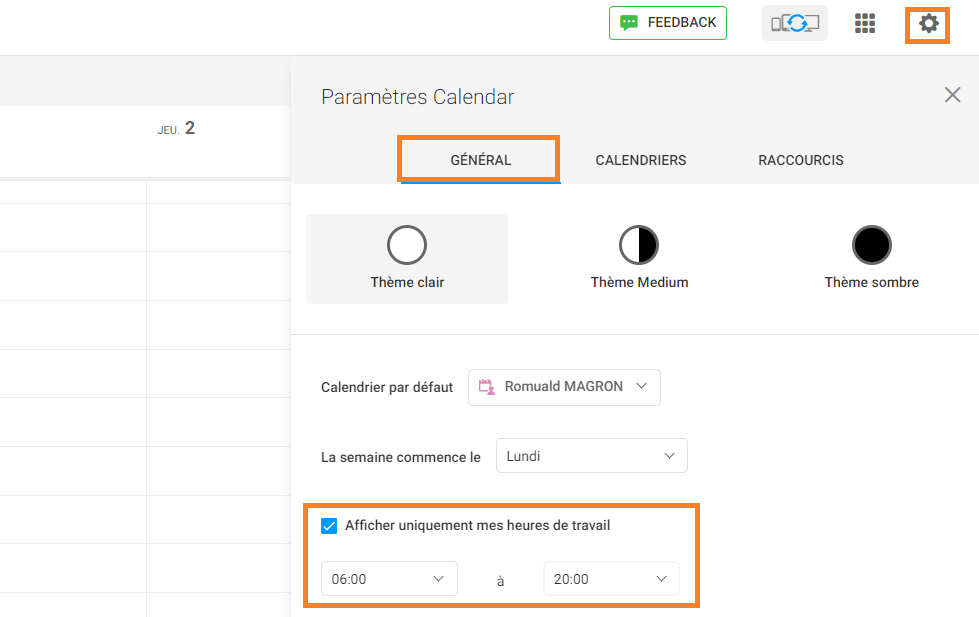979x617 pixels.
Task: Open the apps grid launcher icon
Action: point(865,23)
